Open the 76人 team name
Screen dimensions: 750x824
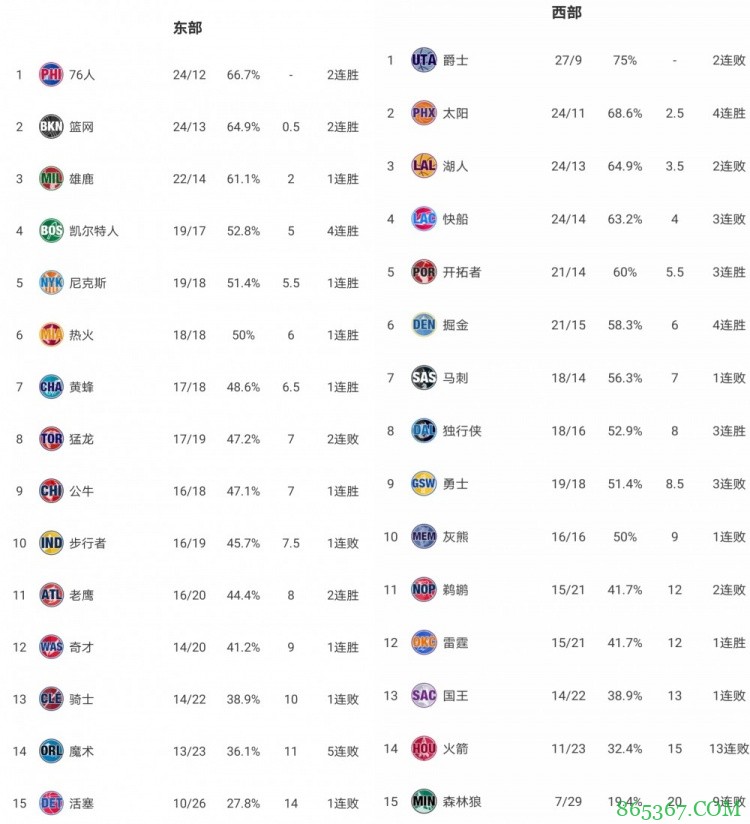point(82,75)
